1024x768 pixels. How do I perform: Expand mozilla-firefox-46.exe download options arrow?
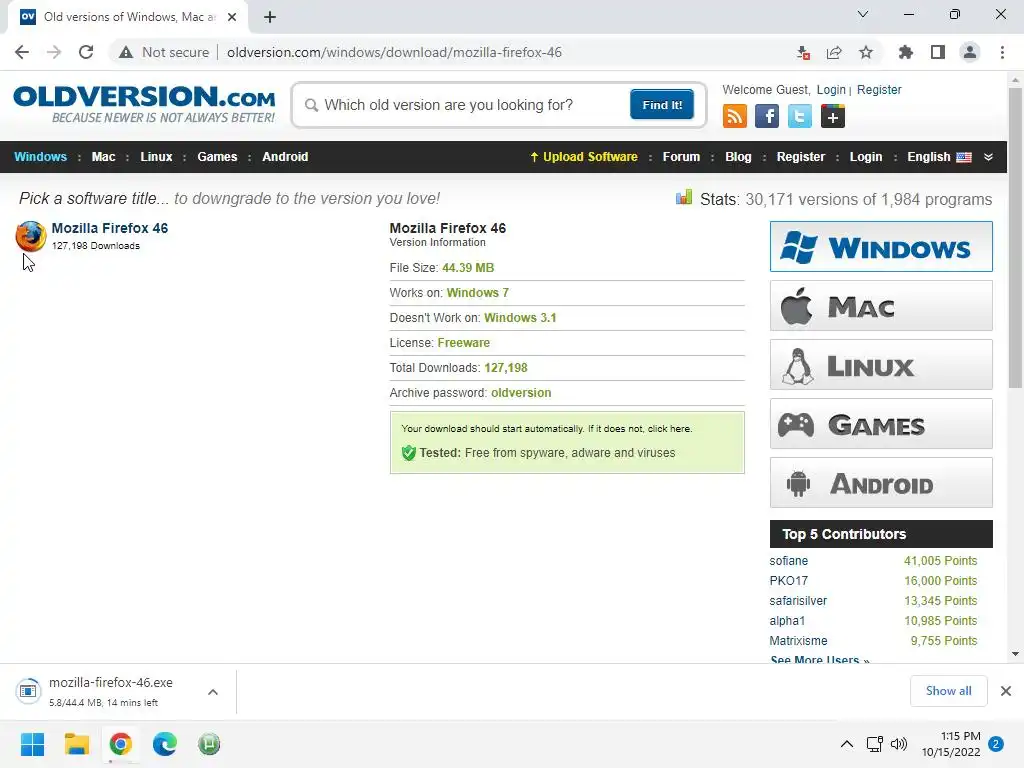tap(213, 692)
